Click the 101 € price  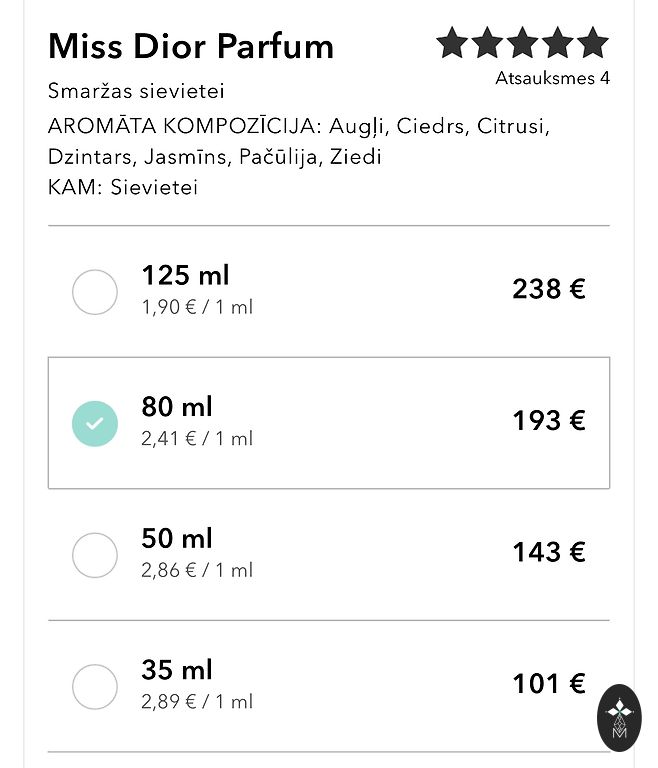point(548,684)
